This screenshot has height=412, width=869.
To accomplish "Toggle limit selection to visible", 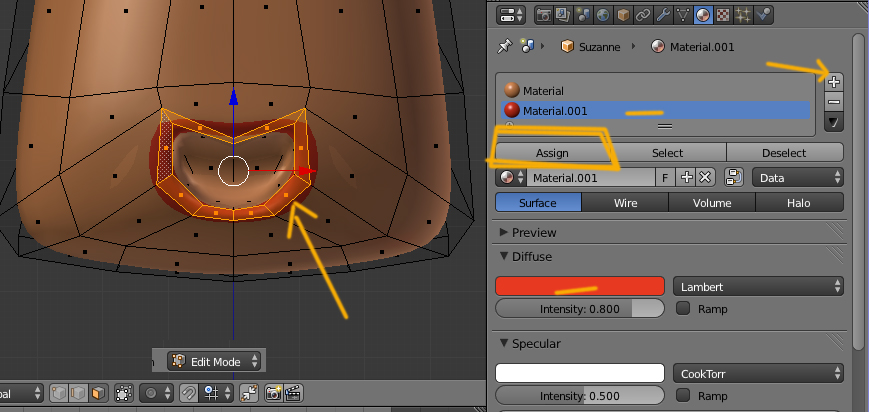I will [x=124, y=394].
